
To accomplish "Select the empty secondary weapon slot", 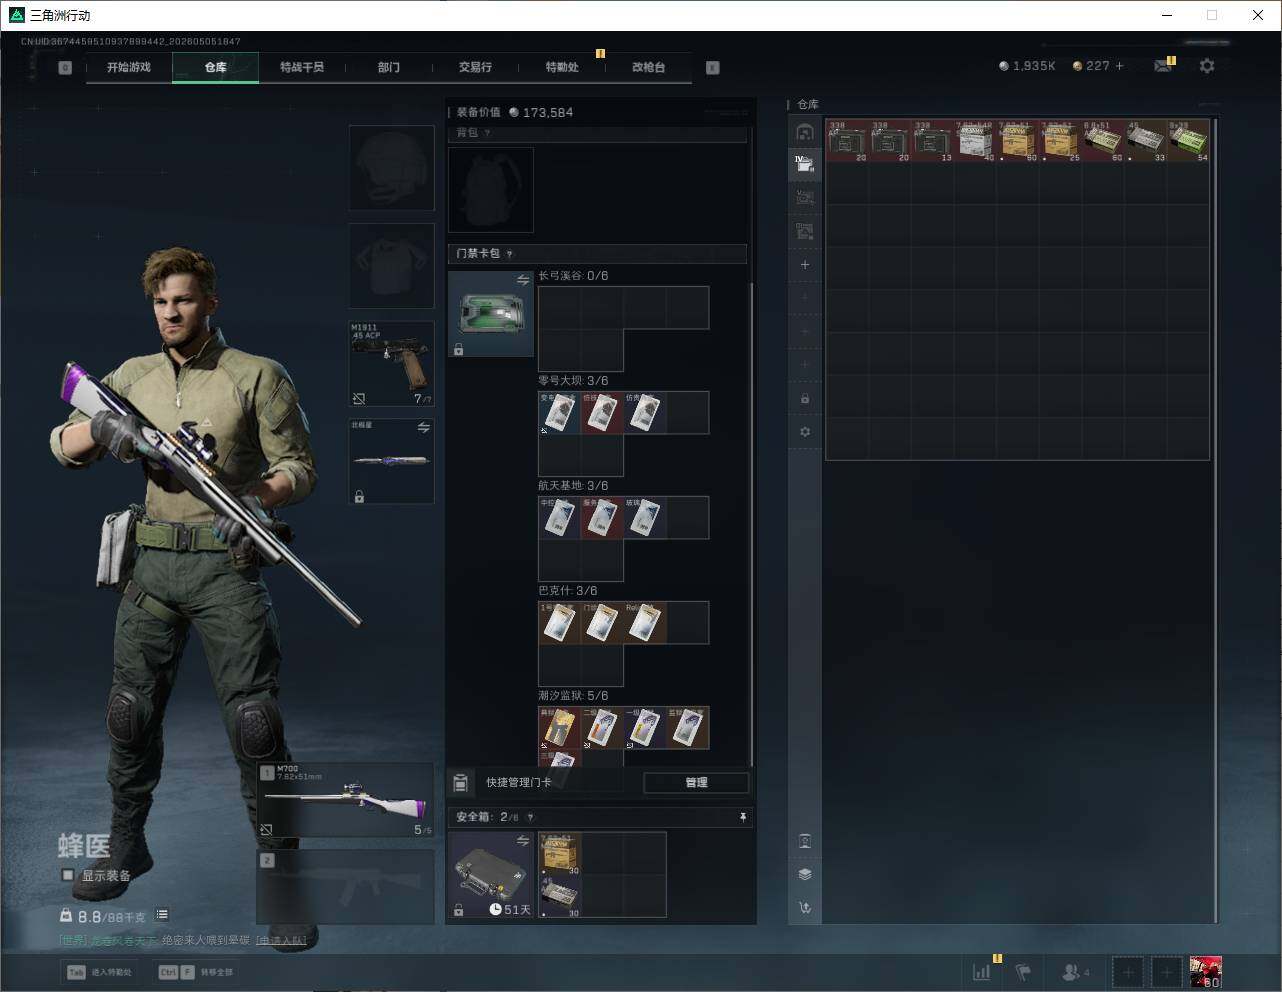I will tap(346, 887).
